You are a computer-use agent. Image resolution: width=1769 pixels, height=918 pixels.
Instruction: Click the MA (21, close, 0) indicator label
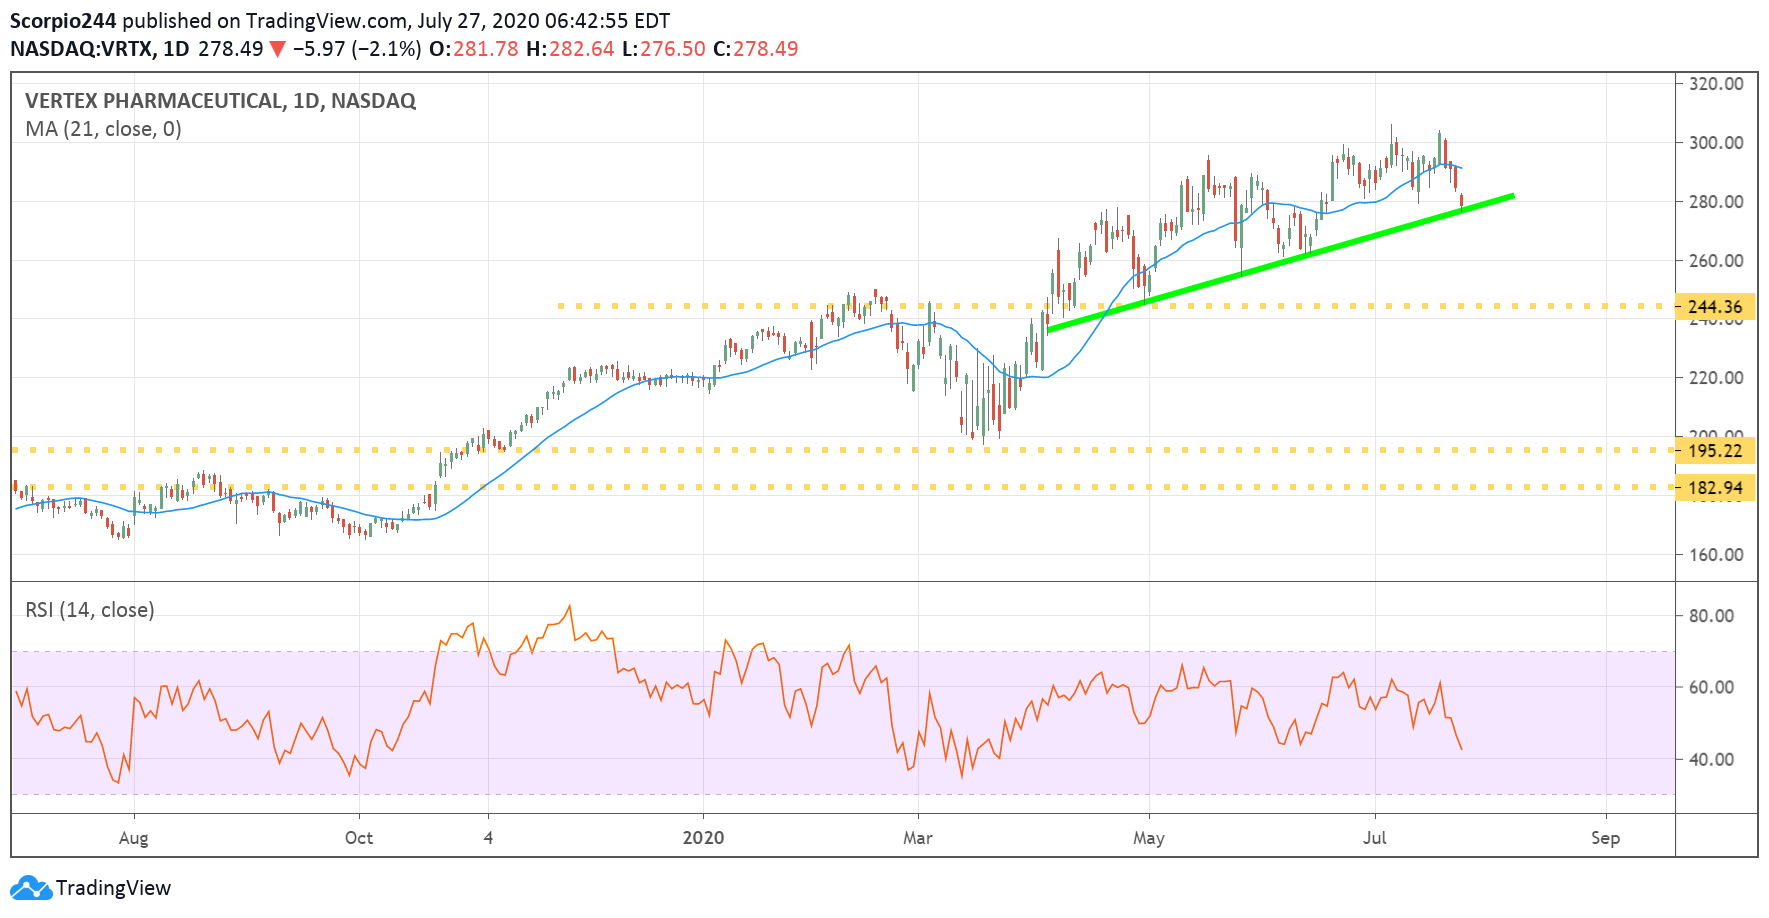pyautogui.click(x=103, y=129)
